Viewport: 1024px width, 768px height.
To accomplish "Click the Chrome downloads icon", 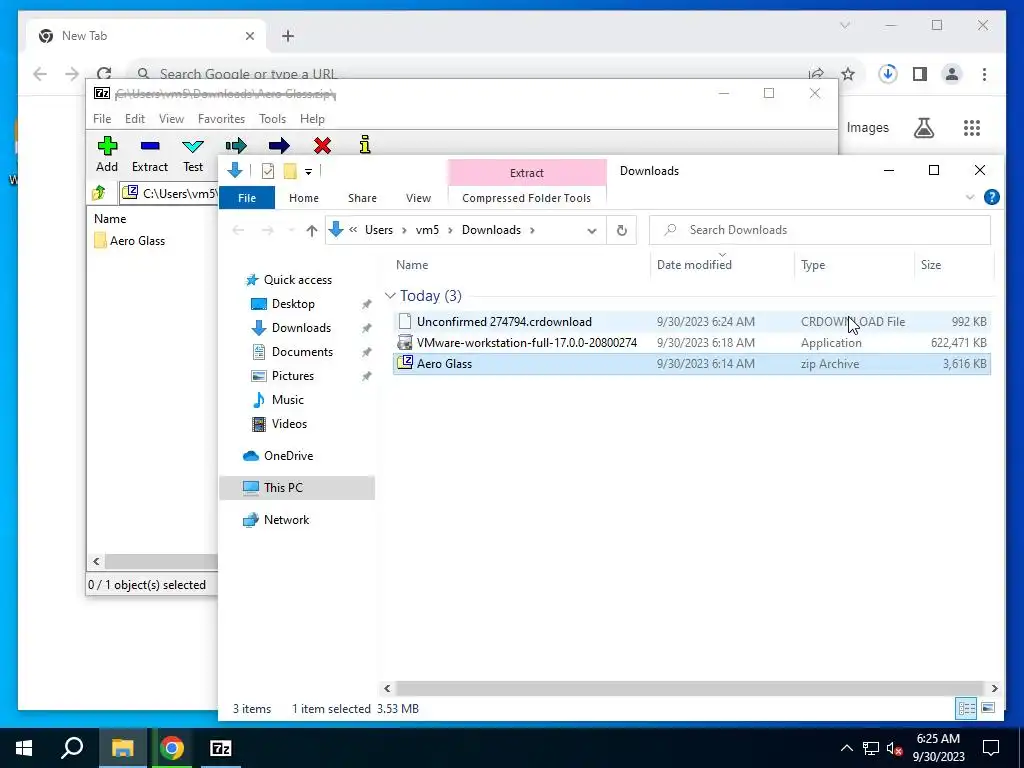I will pyautogui.click(x=887, y=74).
